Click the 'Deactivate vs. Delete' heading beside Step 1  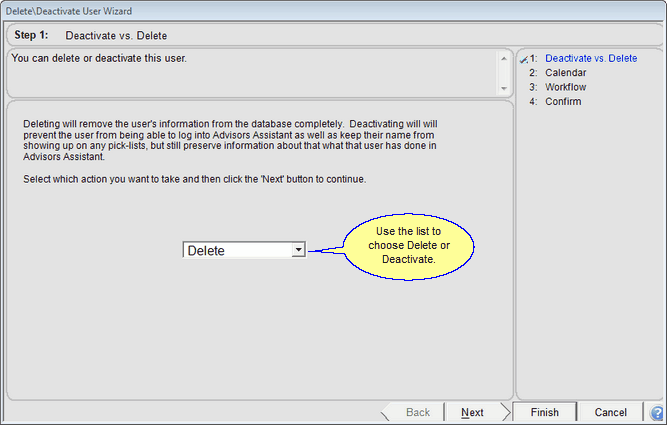point(122,35)
